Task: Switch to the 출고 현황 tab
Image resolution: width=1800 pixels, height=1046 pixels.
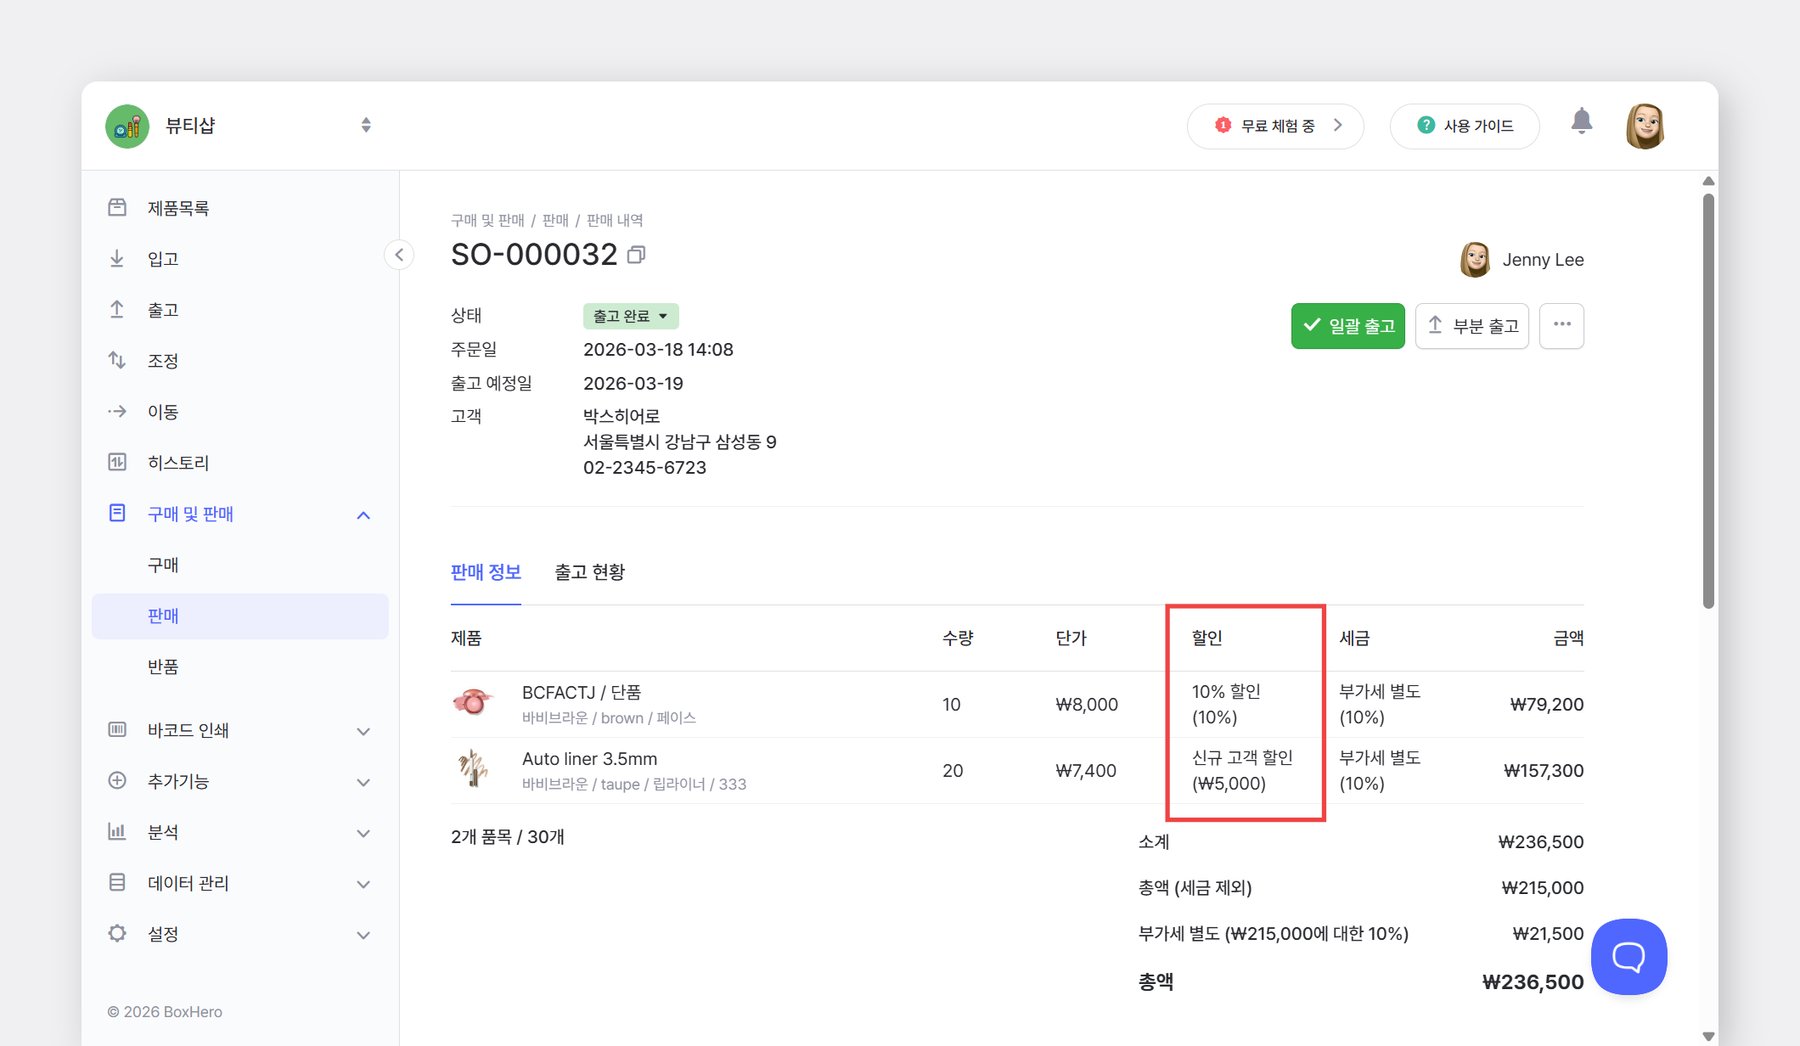Action: [x=590, y=572]
